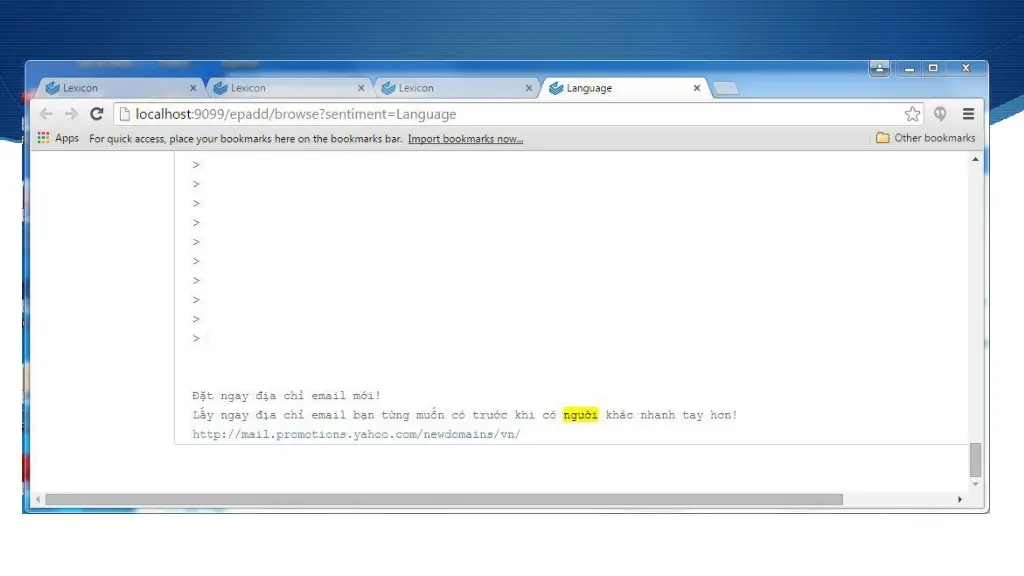This screenshot has height=576, width=1024.
Task: Expand the Other bookmarks folder
Action: click(x=925, y=138)
